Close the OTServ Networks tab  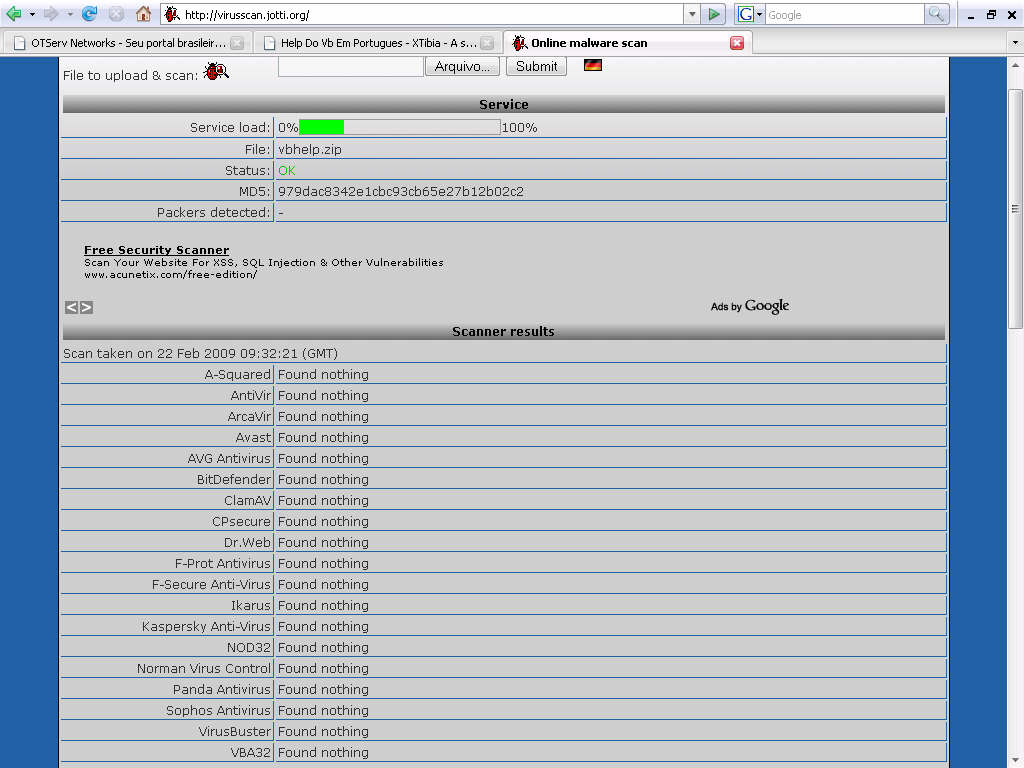(x=237, y=43)
